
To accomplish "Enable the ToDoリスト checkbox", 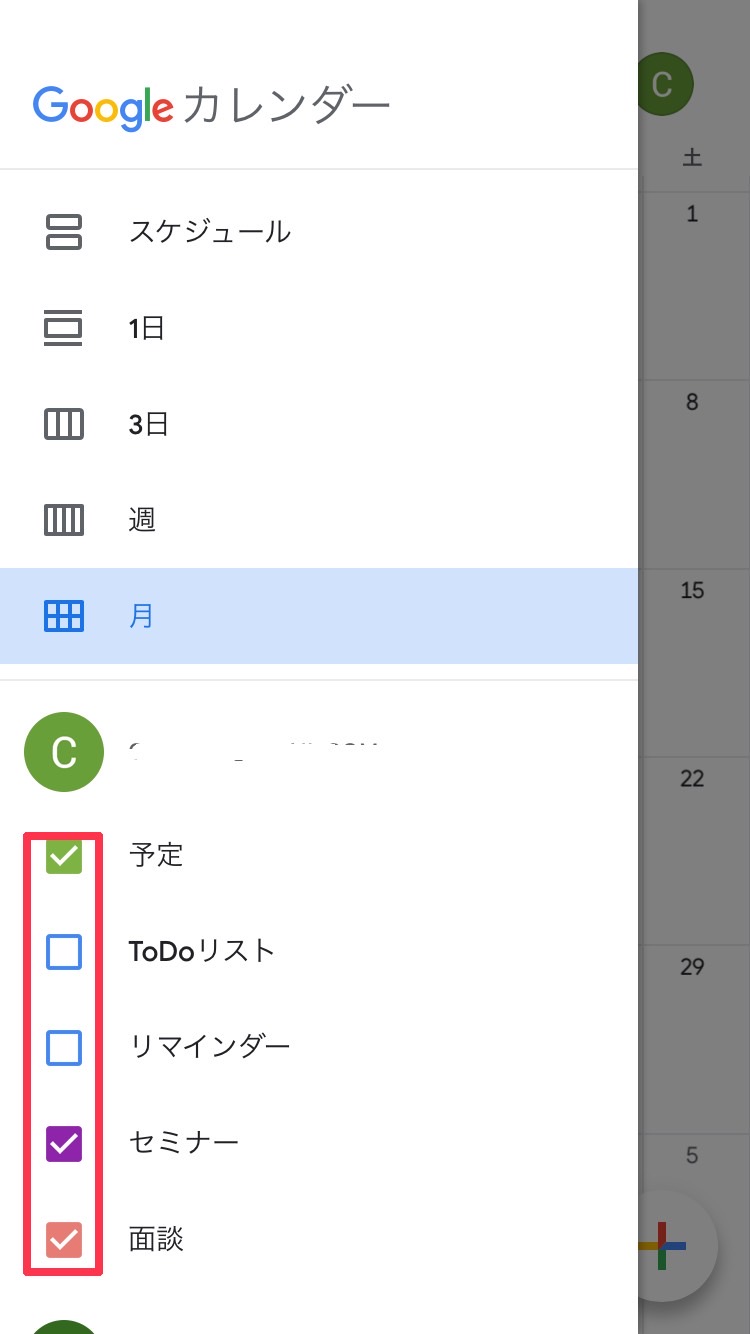I will 64,952.
